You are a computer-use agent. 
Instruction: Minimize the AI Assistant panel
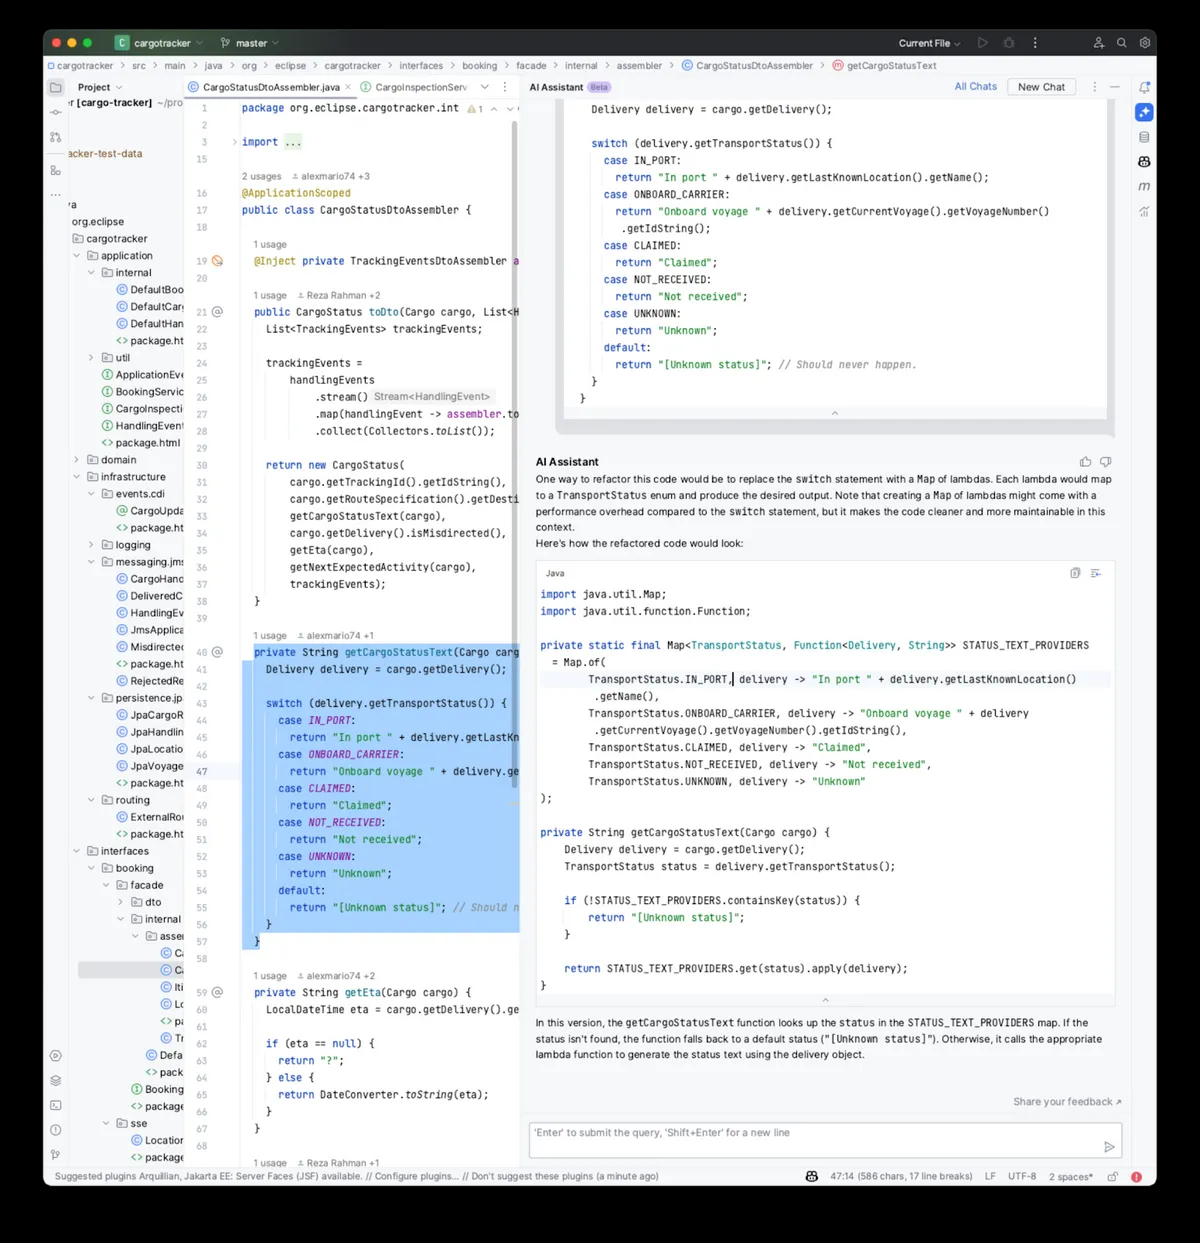click(1115, 87)
